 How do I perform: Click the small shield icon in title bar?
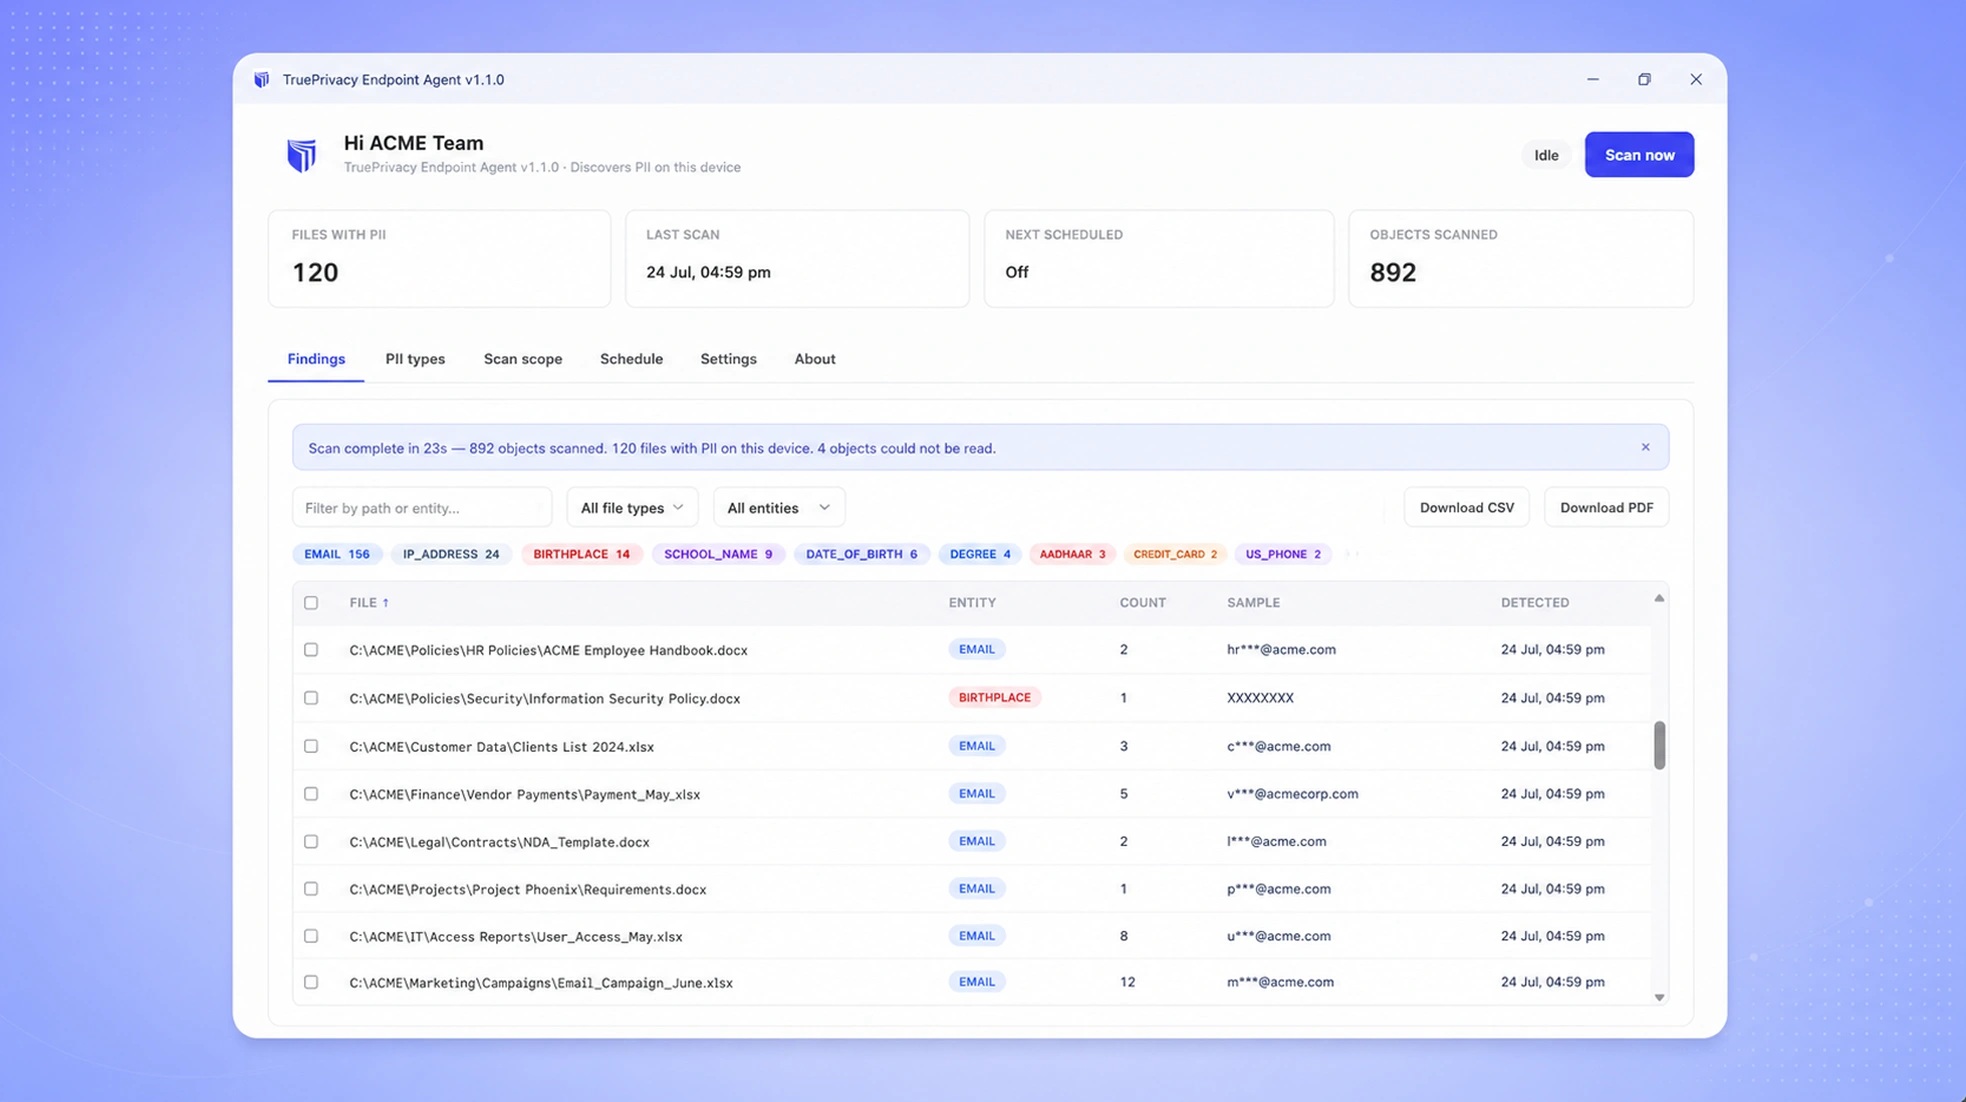click(262, 80)
